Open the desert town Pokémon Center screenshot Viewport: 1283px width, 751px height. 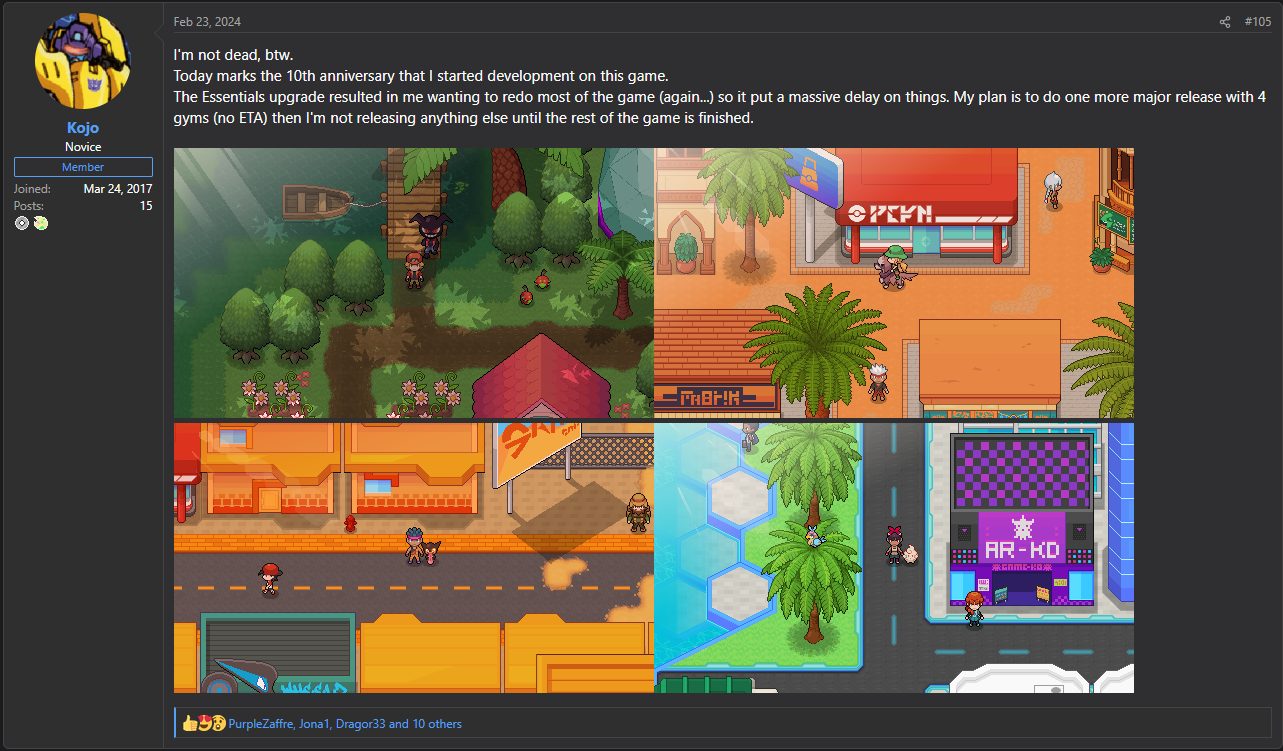(894, 283)
